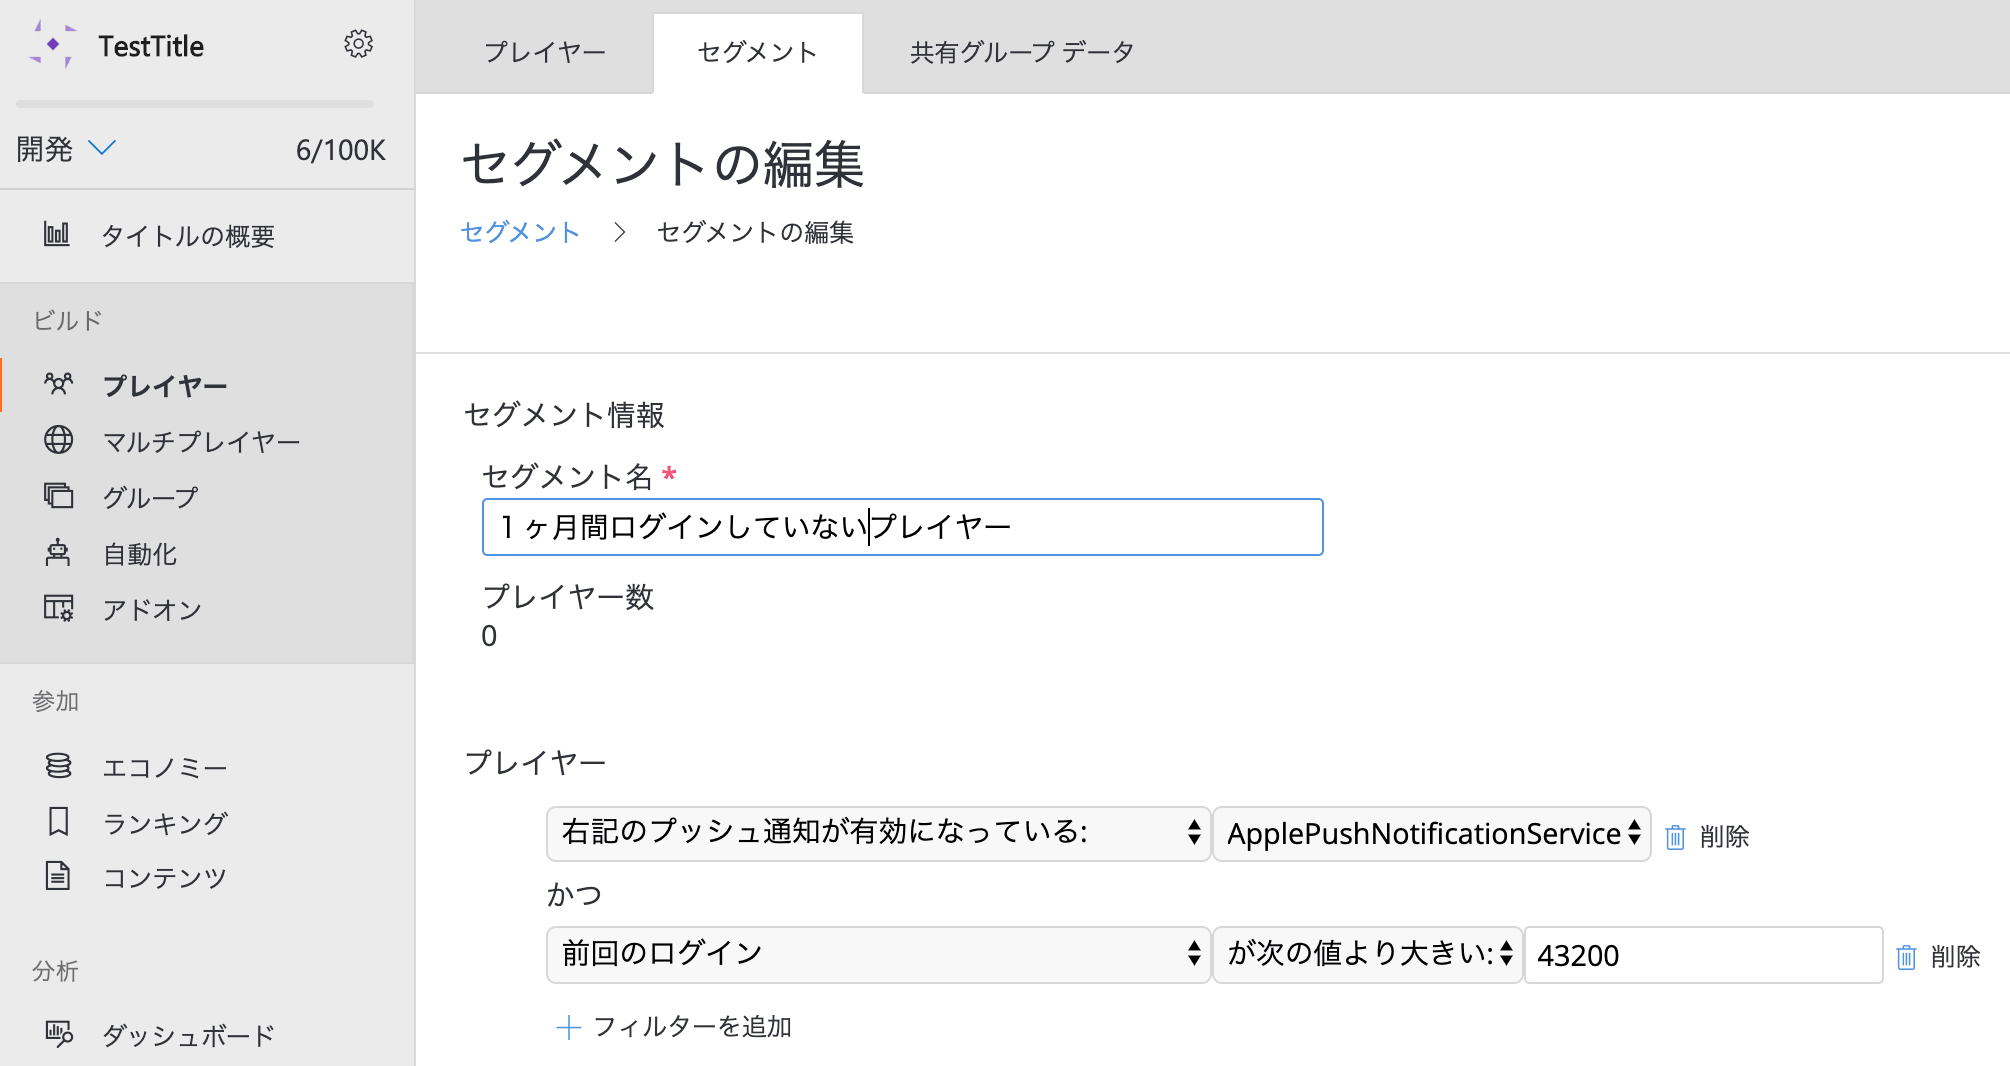Click the ダッシュボード analytics icon
Screen dimensions: 2010x1066
coord(58,1034)
